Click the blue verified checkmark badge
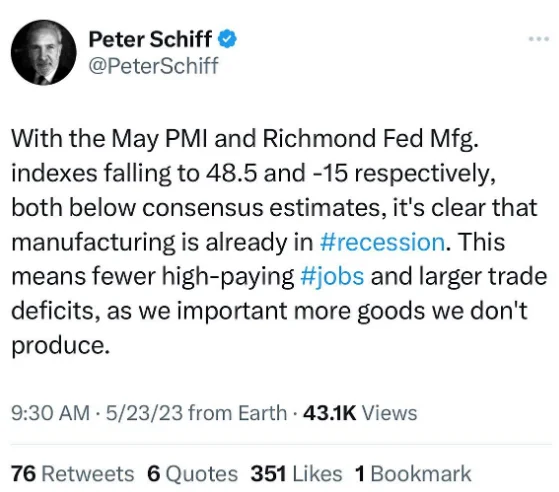 [227, 39]
